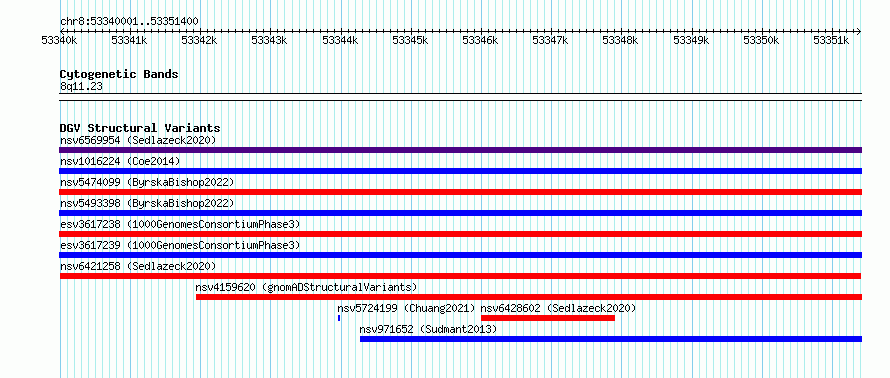Select the blue esv3617239 variant bar

click(x=460, y=255)
